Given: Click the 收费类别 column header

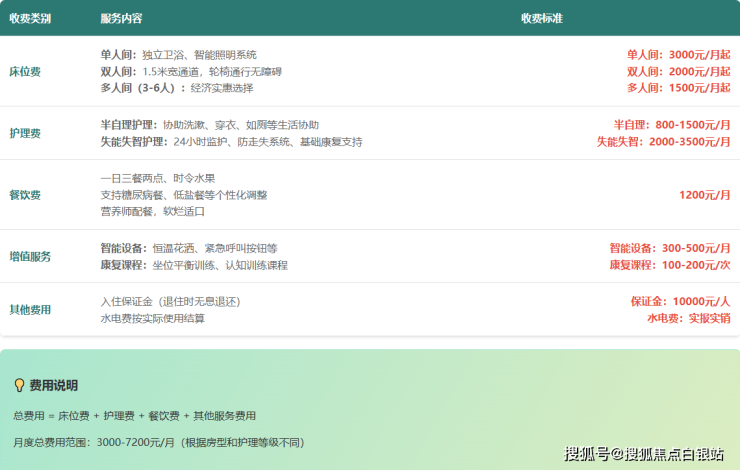Looking at the screenshot, I should pos(30,18).
